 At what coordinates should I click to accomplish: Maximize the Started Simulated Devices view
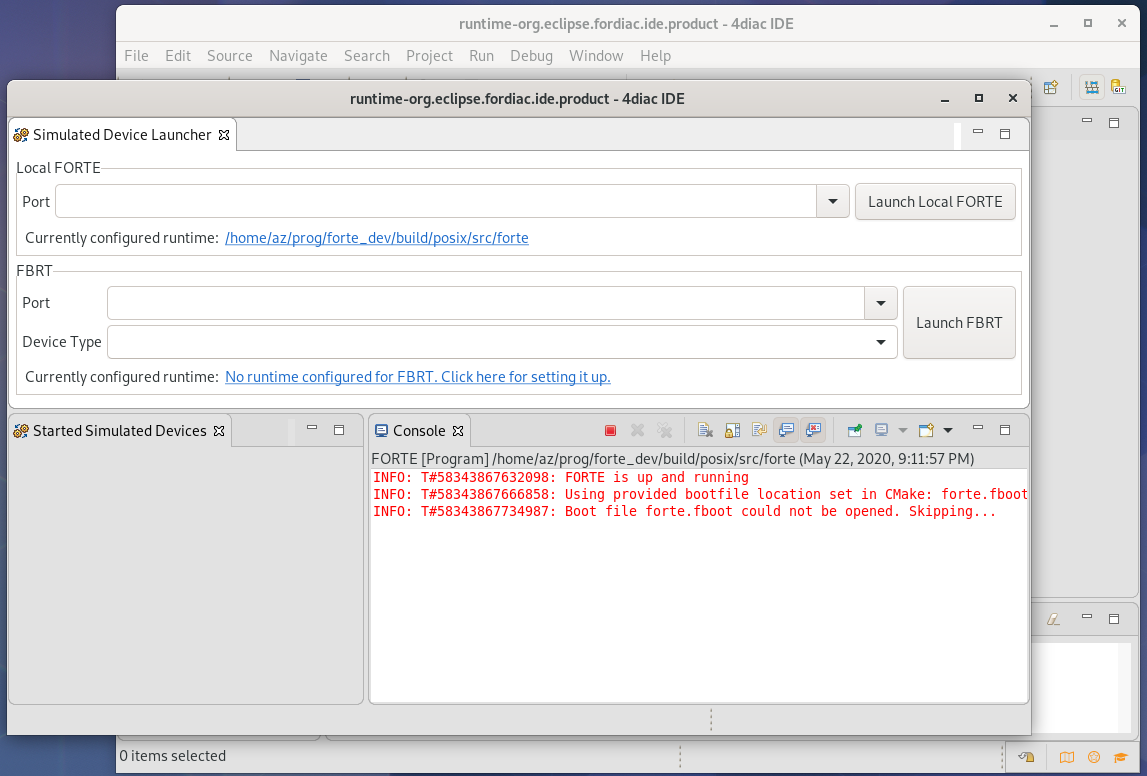click(339, 430)
